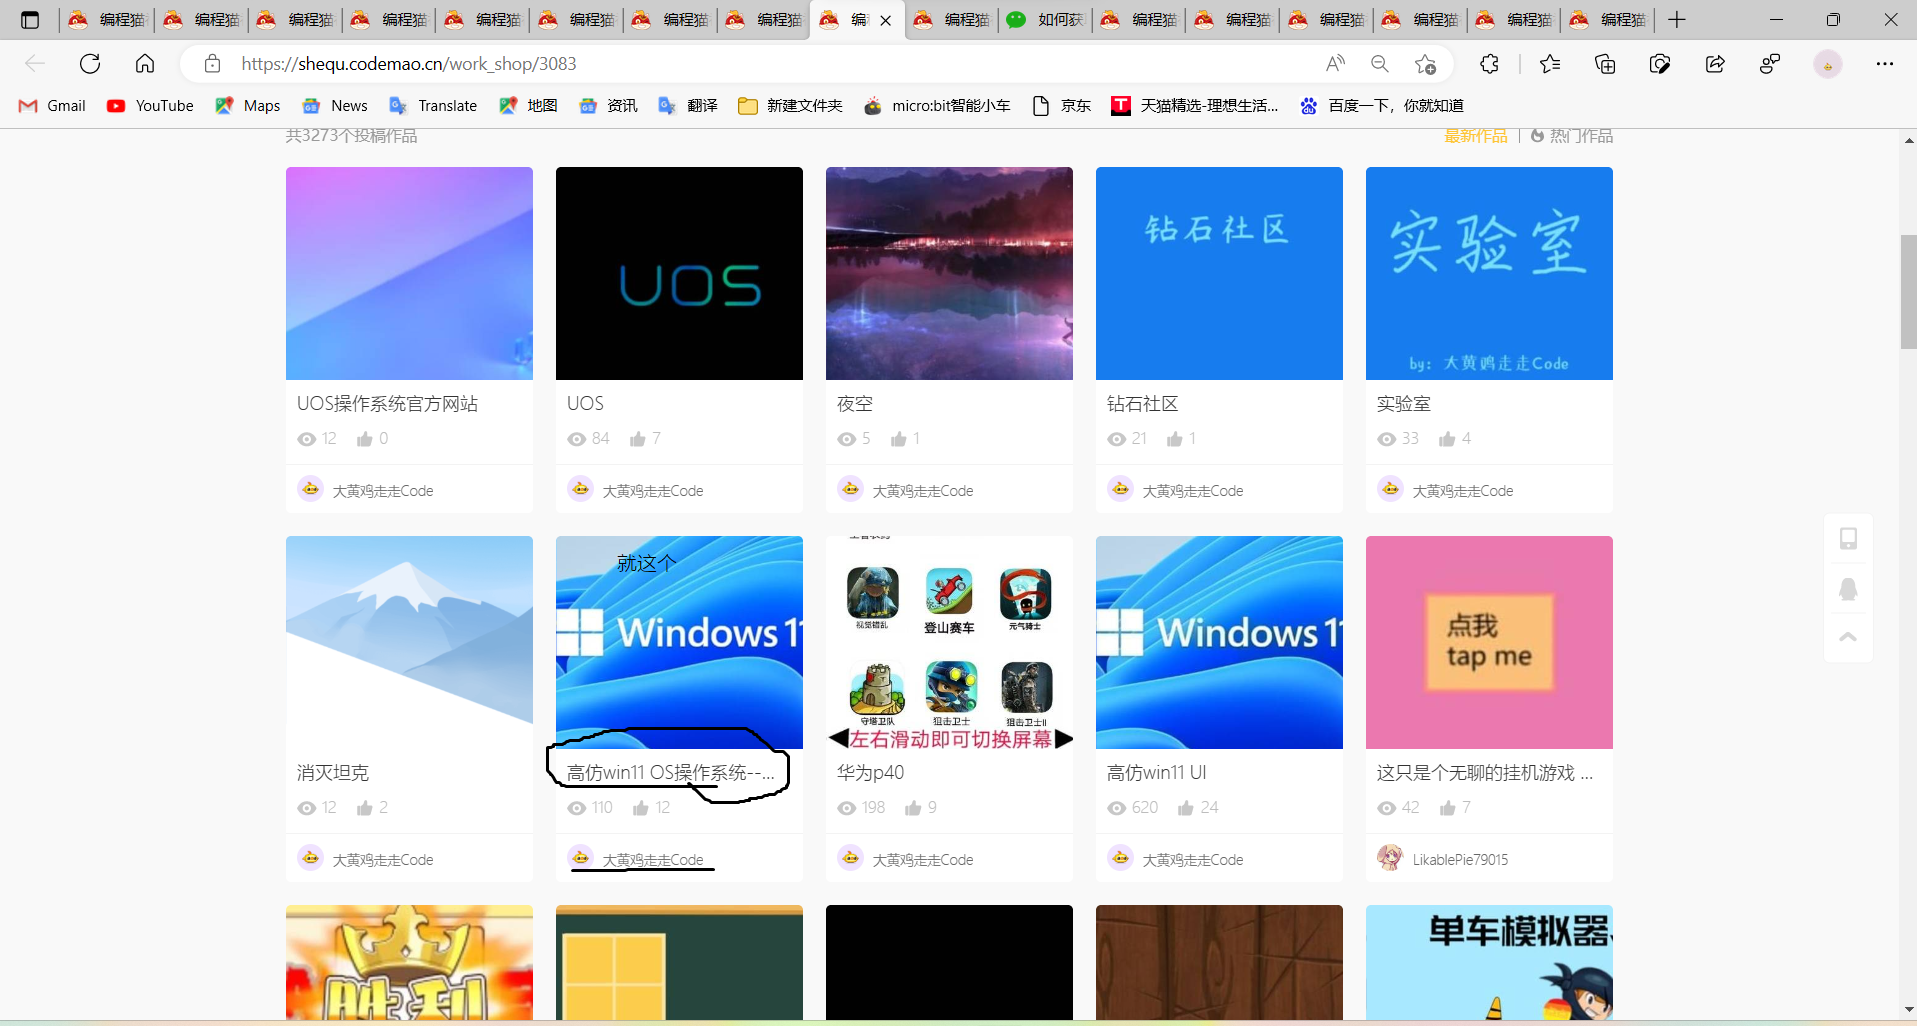
Task: Click the 钻石社区 work title
Action: point(1143,404)
